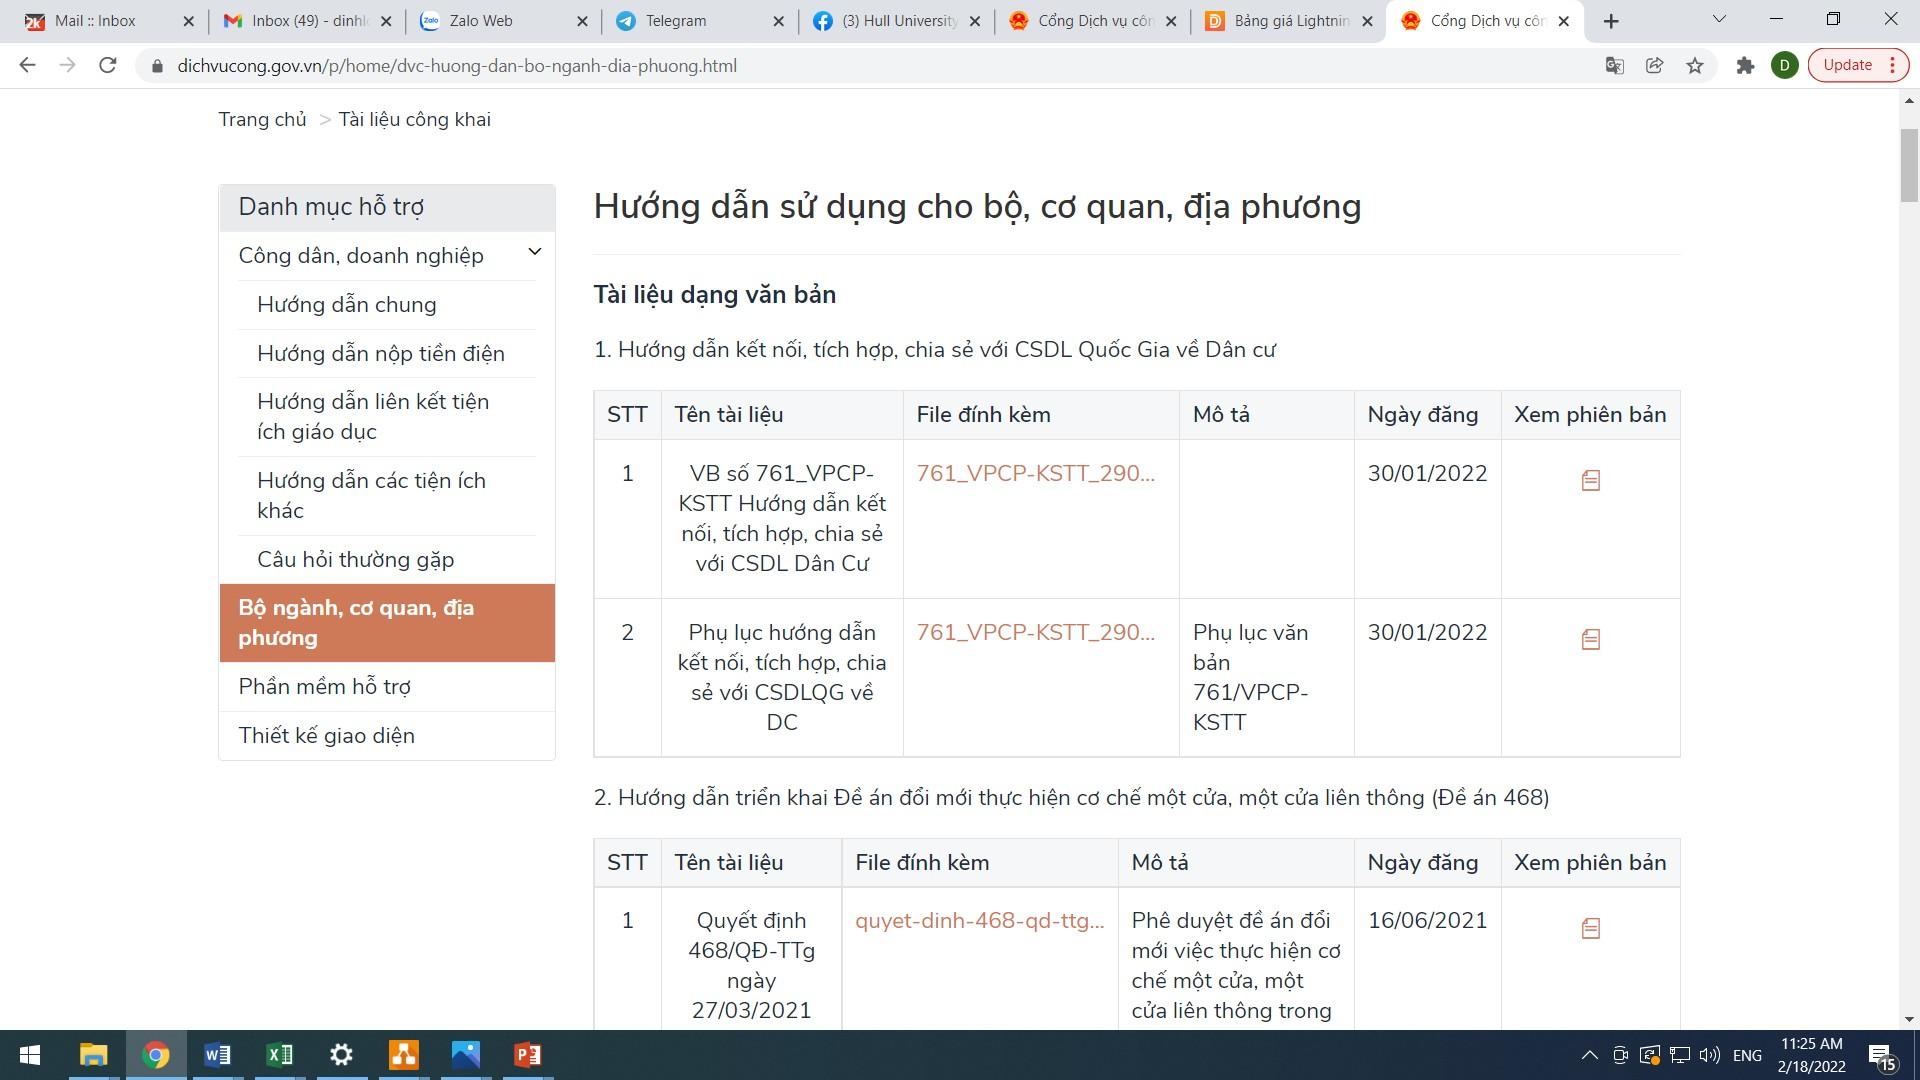Reload the current page
The image size is (1920, 1080).
click(x=108, y=66)
